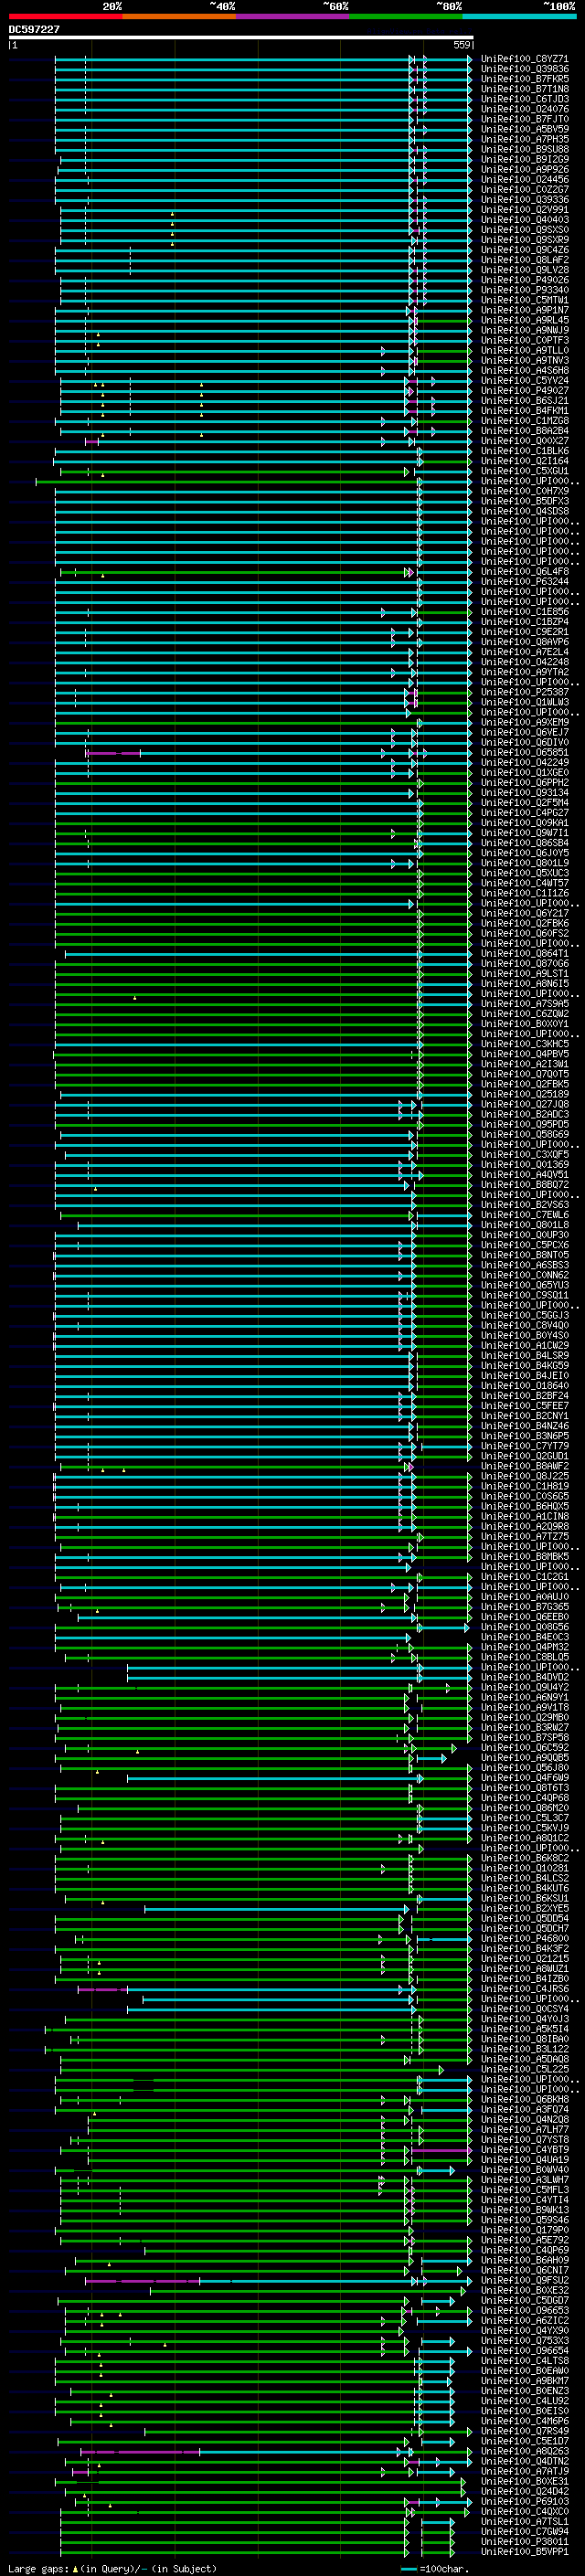
Task: Click the white query length bar
Action: [241, 37]
